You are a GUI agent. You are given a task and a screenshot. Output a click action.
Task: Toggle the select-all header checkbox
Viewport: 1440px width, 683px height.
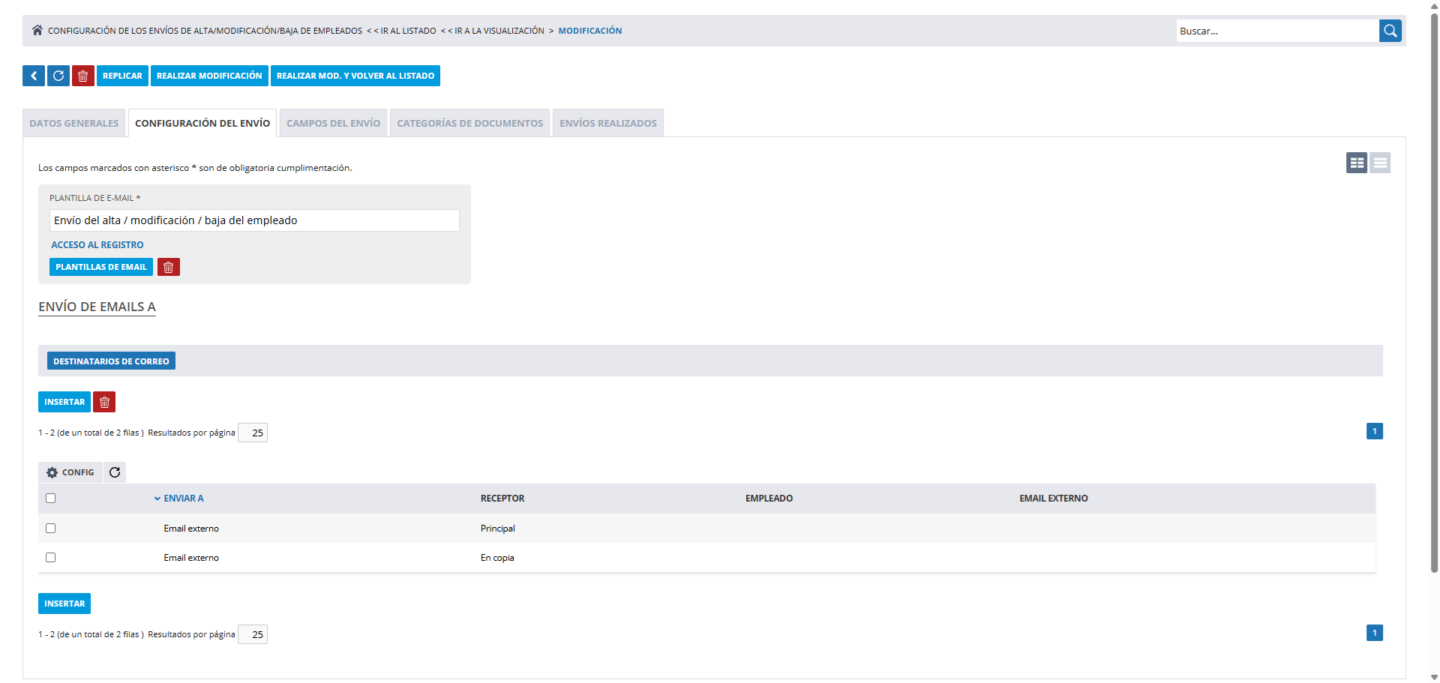click(x=51, y=498)
